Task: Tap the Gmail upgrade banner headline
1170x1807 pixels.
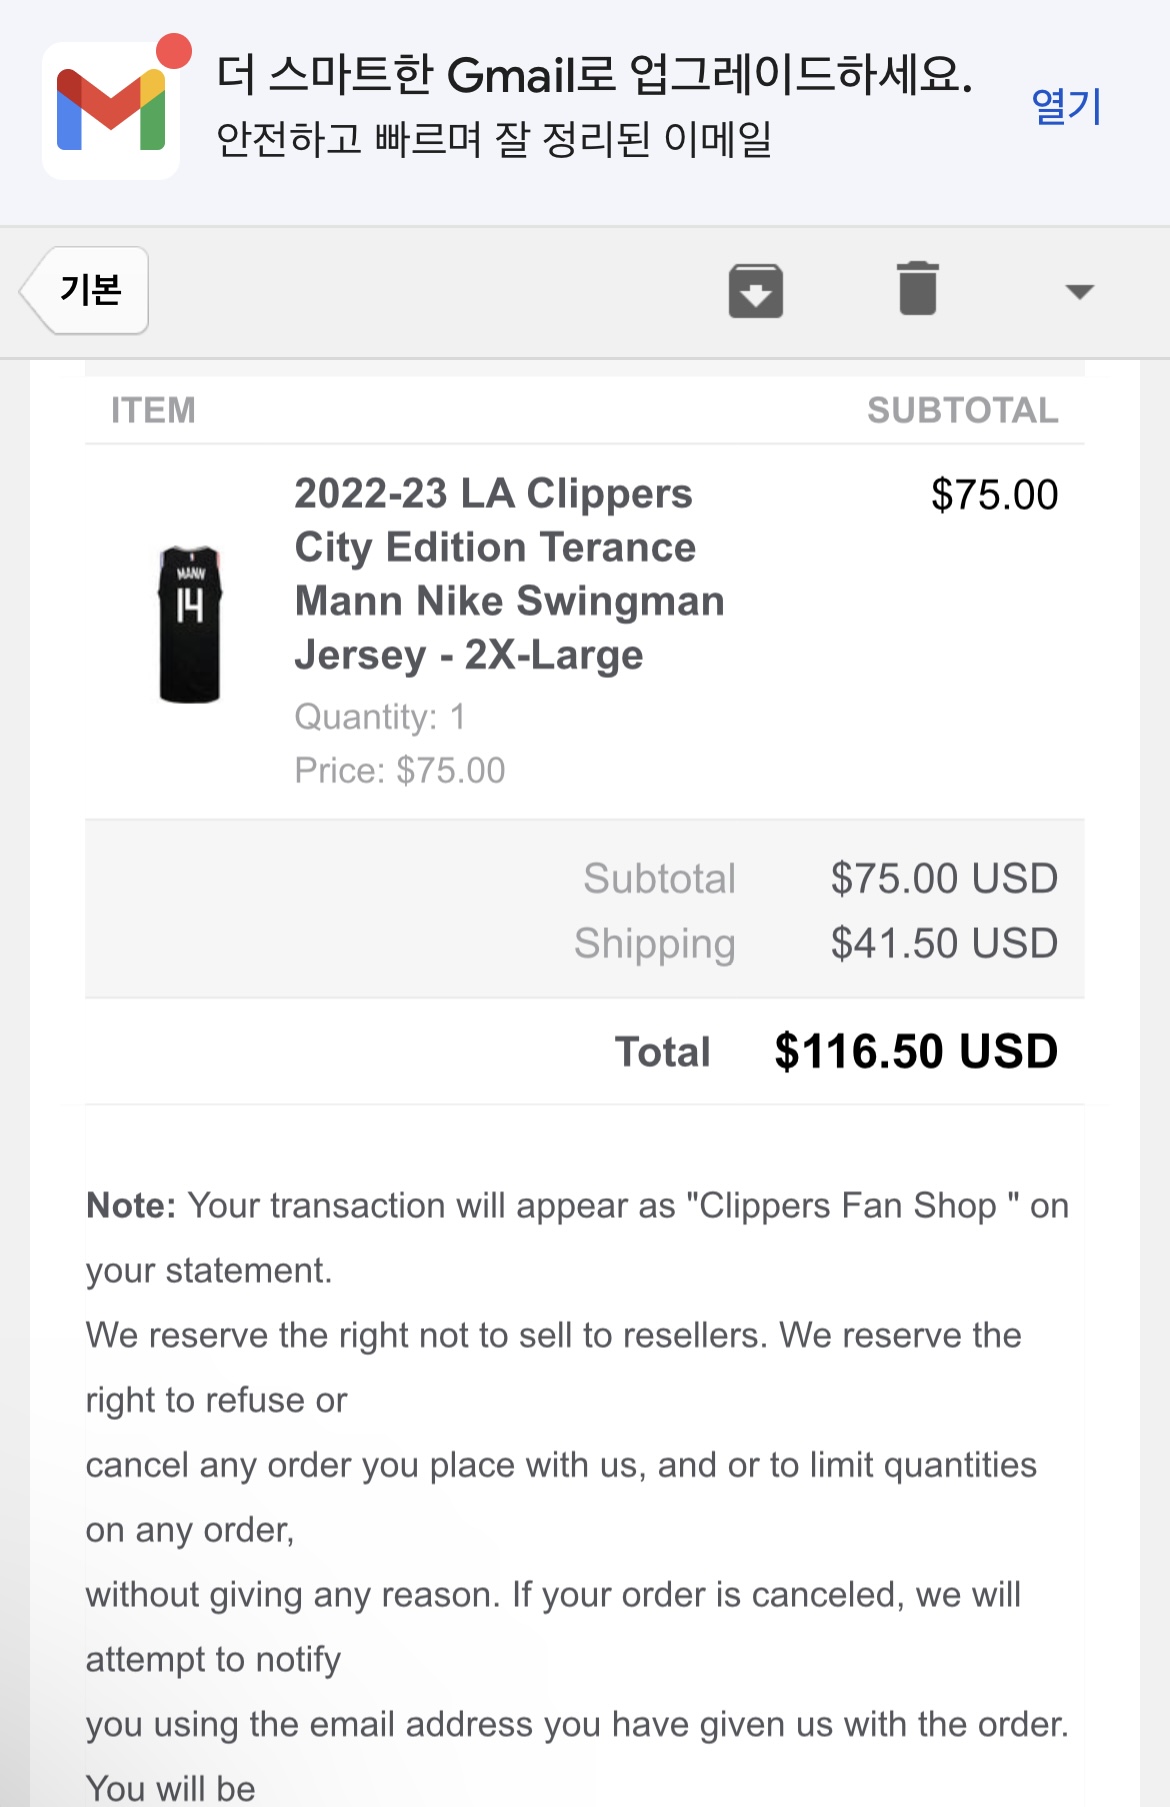Action: tap(594, 75)
